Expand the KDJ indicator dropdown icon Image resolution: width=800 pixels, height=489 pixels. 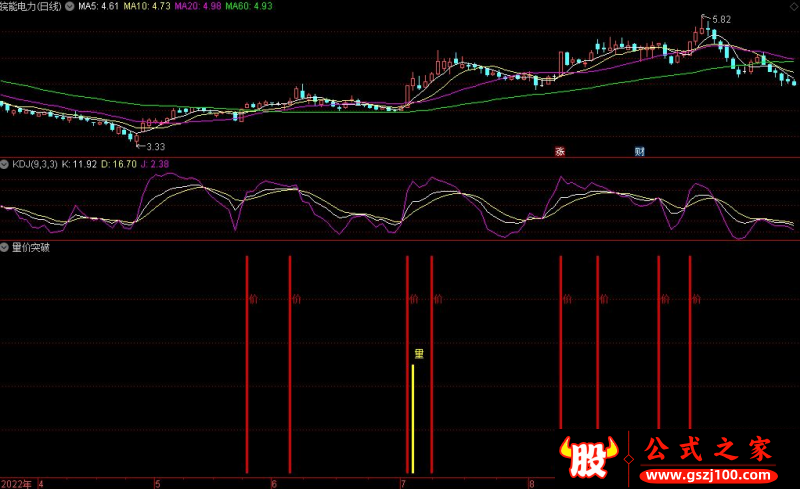point(4,164)
